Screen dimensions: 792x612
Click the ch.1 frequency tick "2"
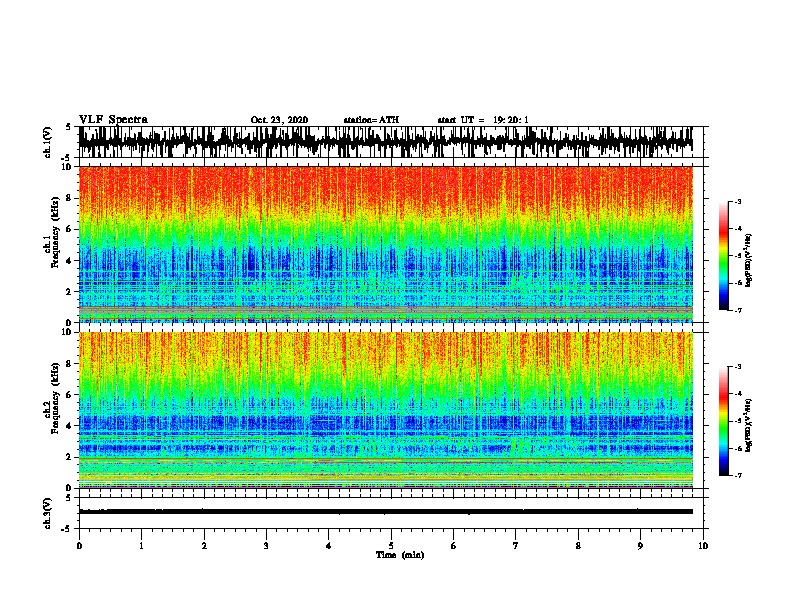click(70, 292)
